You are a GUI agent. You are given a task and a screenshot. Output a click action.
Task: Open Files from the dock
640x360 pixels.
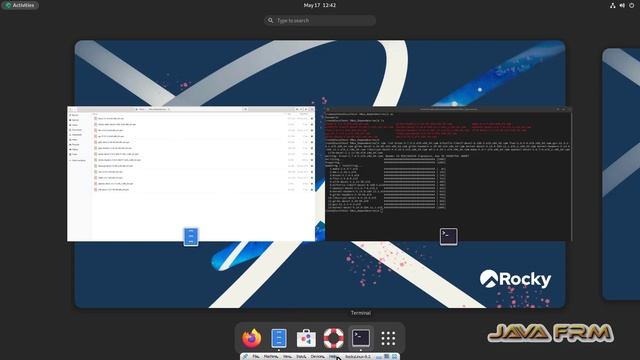click(x=279, y=338)
